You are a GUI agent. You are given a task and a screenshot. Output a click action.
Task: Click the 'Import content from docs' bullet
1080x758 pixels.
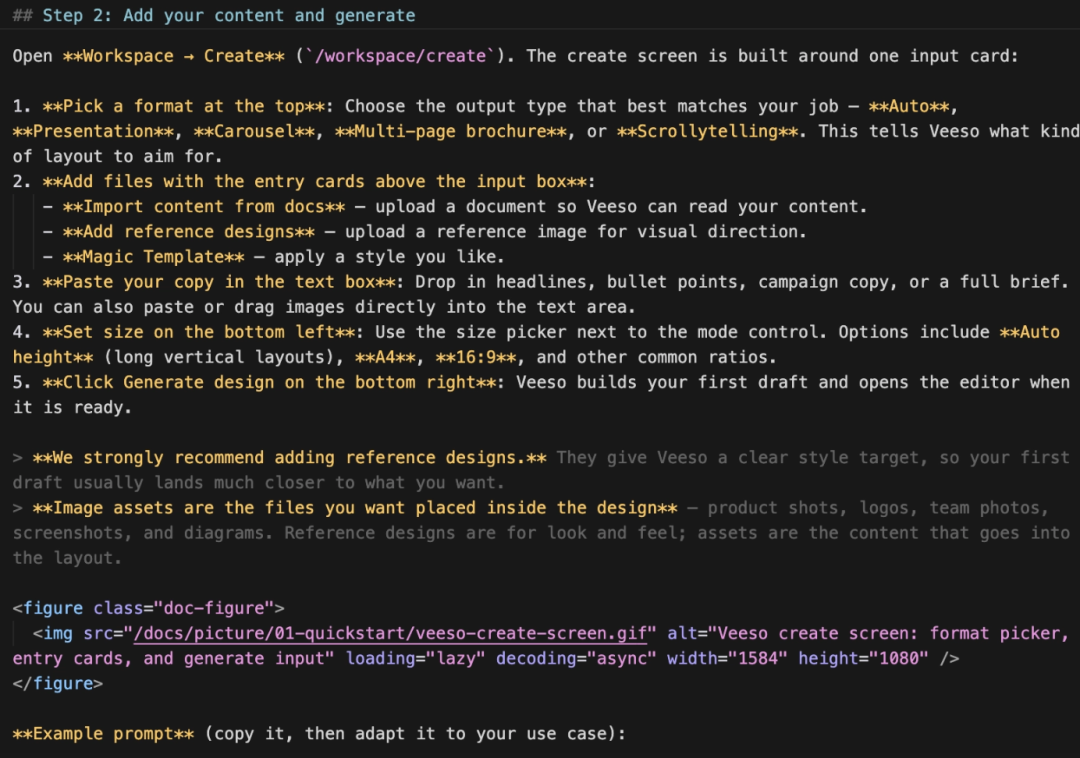click(204, 207)
